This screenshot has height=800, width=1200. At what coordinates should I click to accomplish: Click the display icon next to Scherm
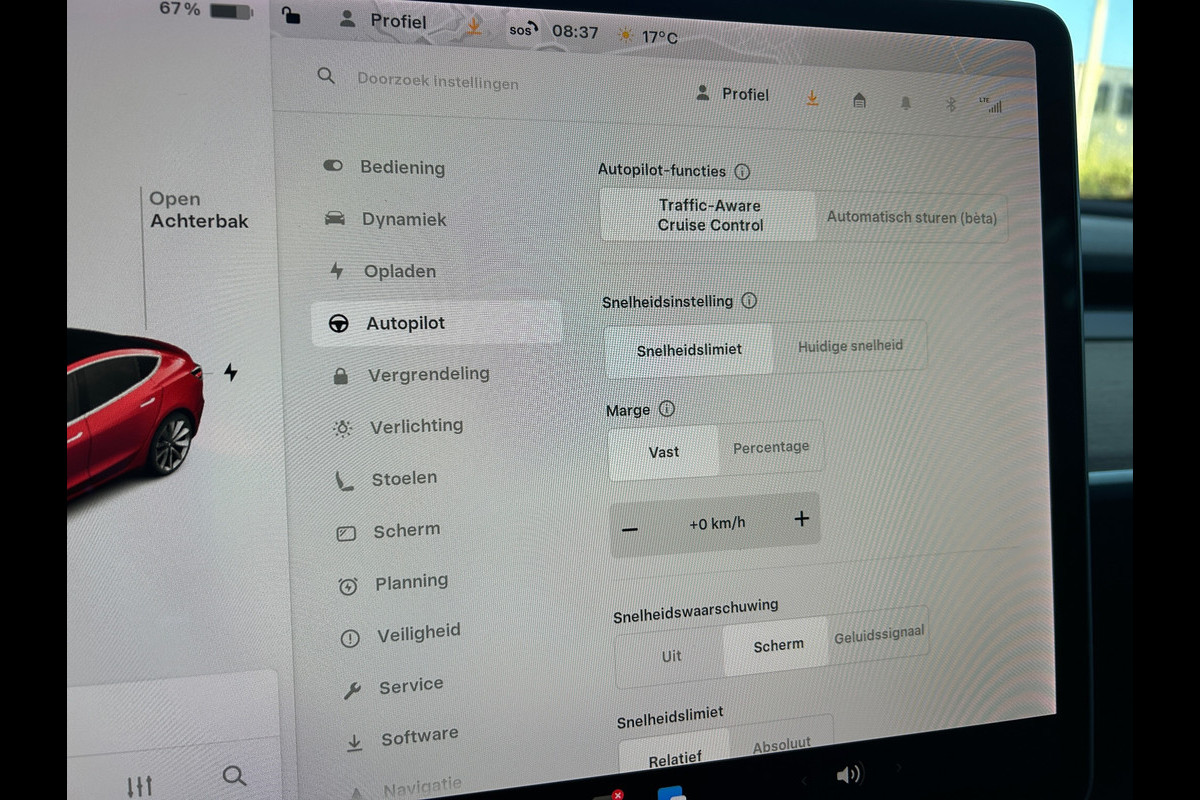pos(346,534)
